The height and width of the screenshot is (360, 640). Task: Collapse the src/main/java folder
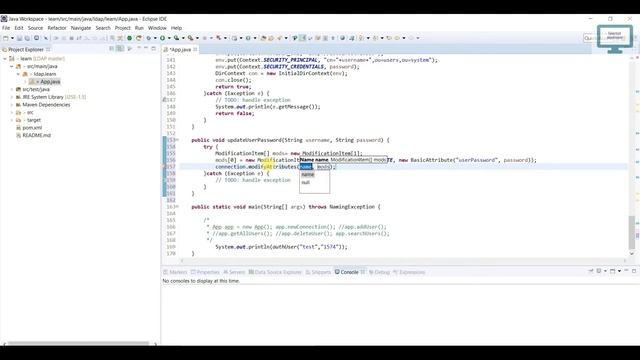[x=12, y=66]
